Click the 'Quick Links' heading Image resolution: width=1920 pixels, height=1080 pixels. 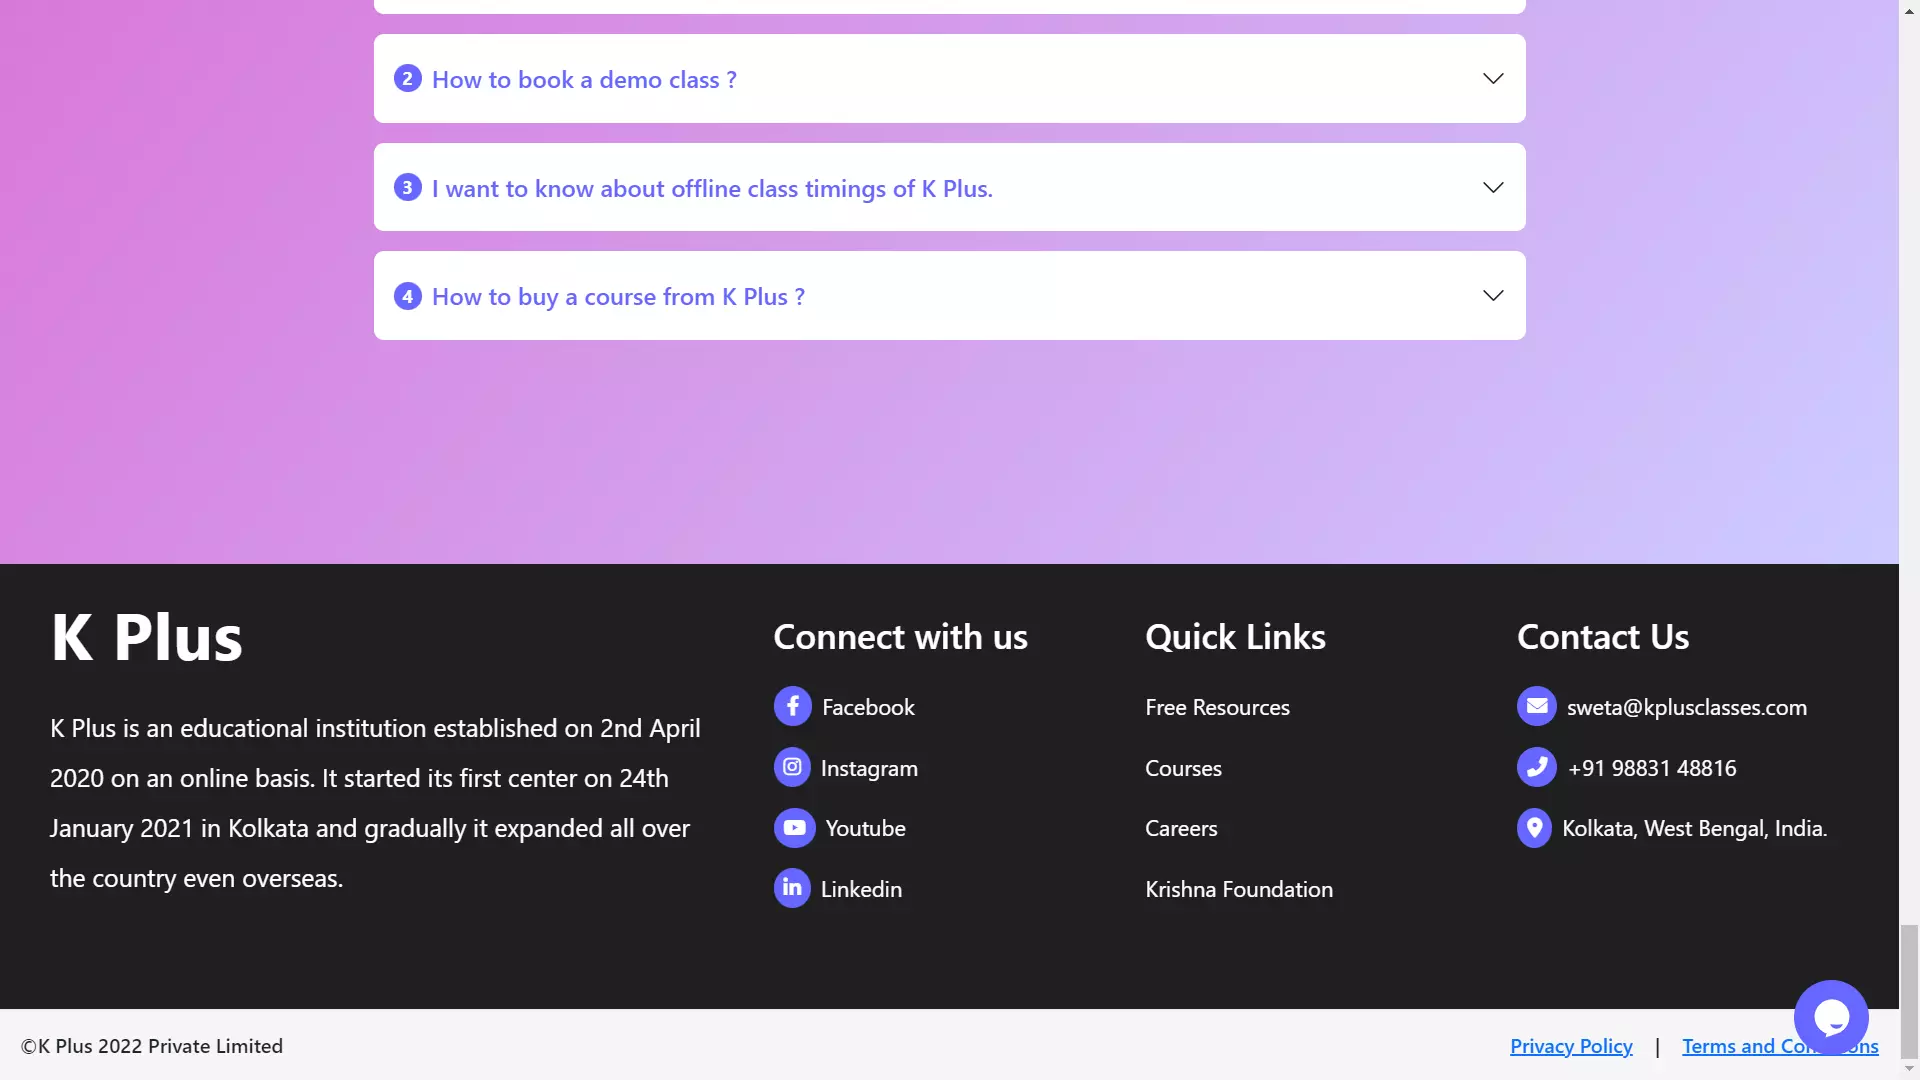click(x=1235, y=637)
